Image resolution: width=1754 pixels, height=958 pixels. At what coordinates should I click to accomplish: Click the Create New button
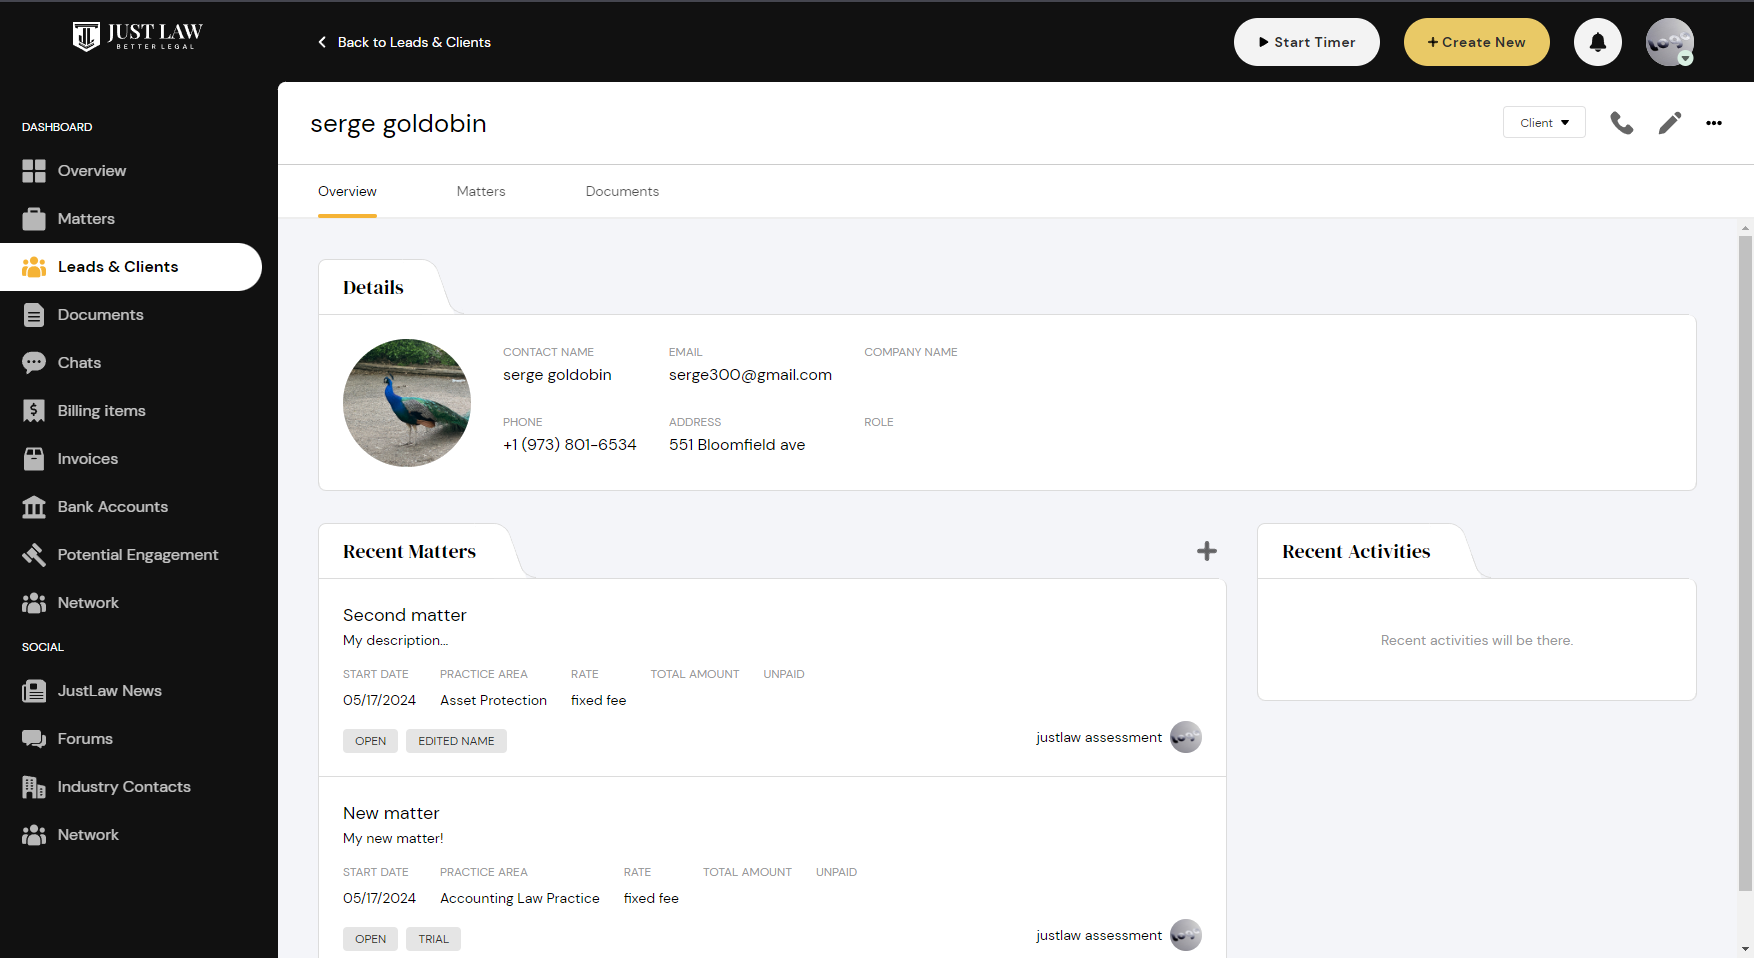(x=1477, y=42)
